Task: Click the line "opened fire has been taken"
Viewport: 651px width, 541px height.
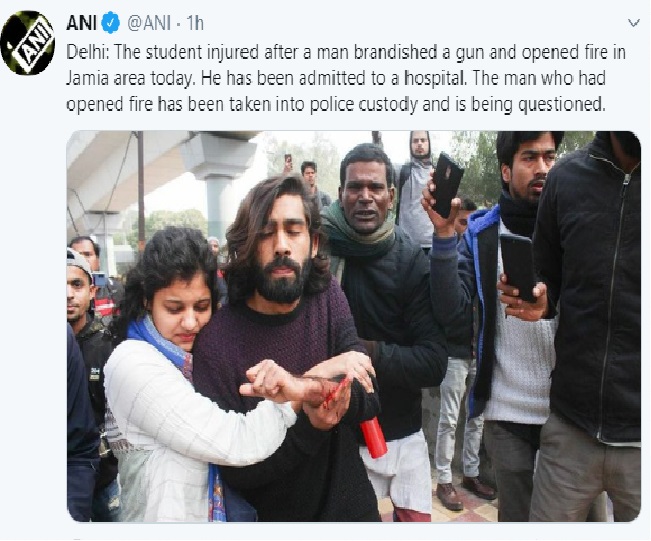Action: coord(334,104)
